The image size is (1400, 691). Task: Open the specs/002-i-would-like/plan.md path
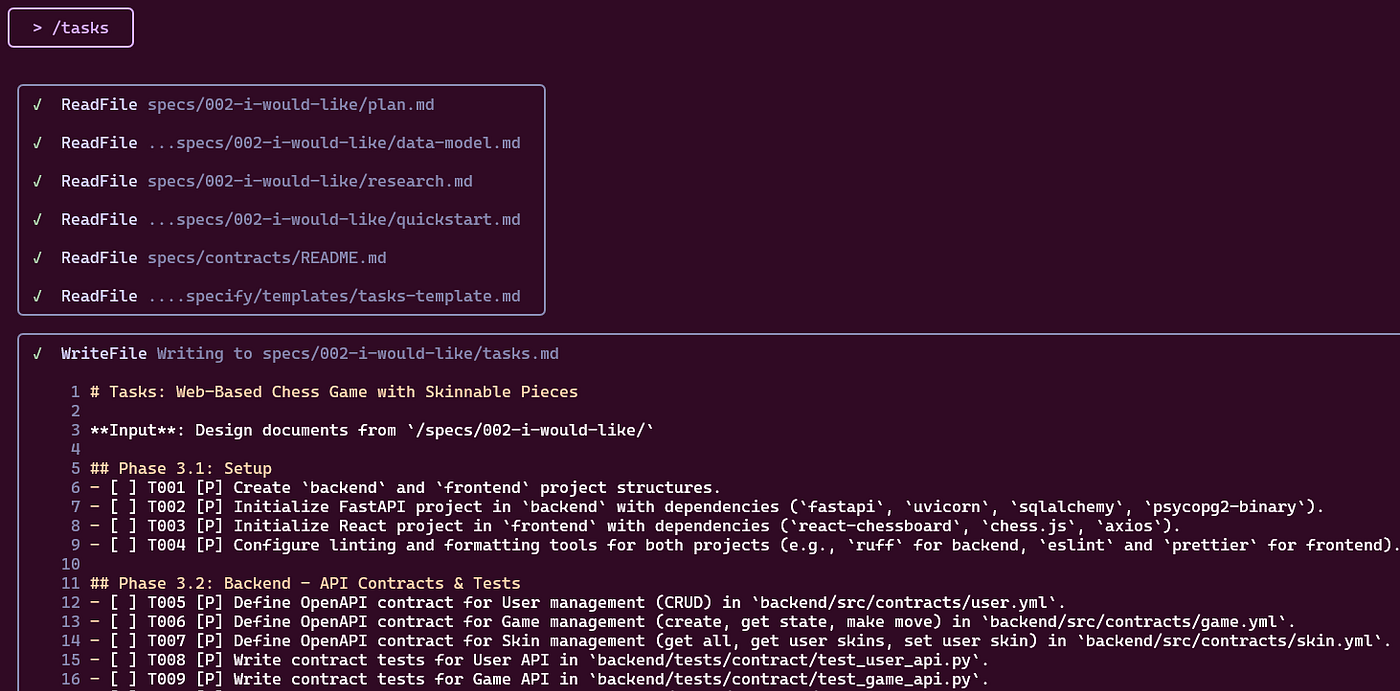point(291,105)
